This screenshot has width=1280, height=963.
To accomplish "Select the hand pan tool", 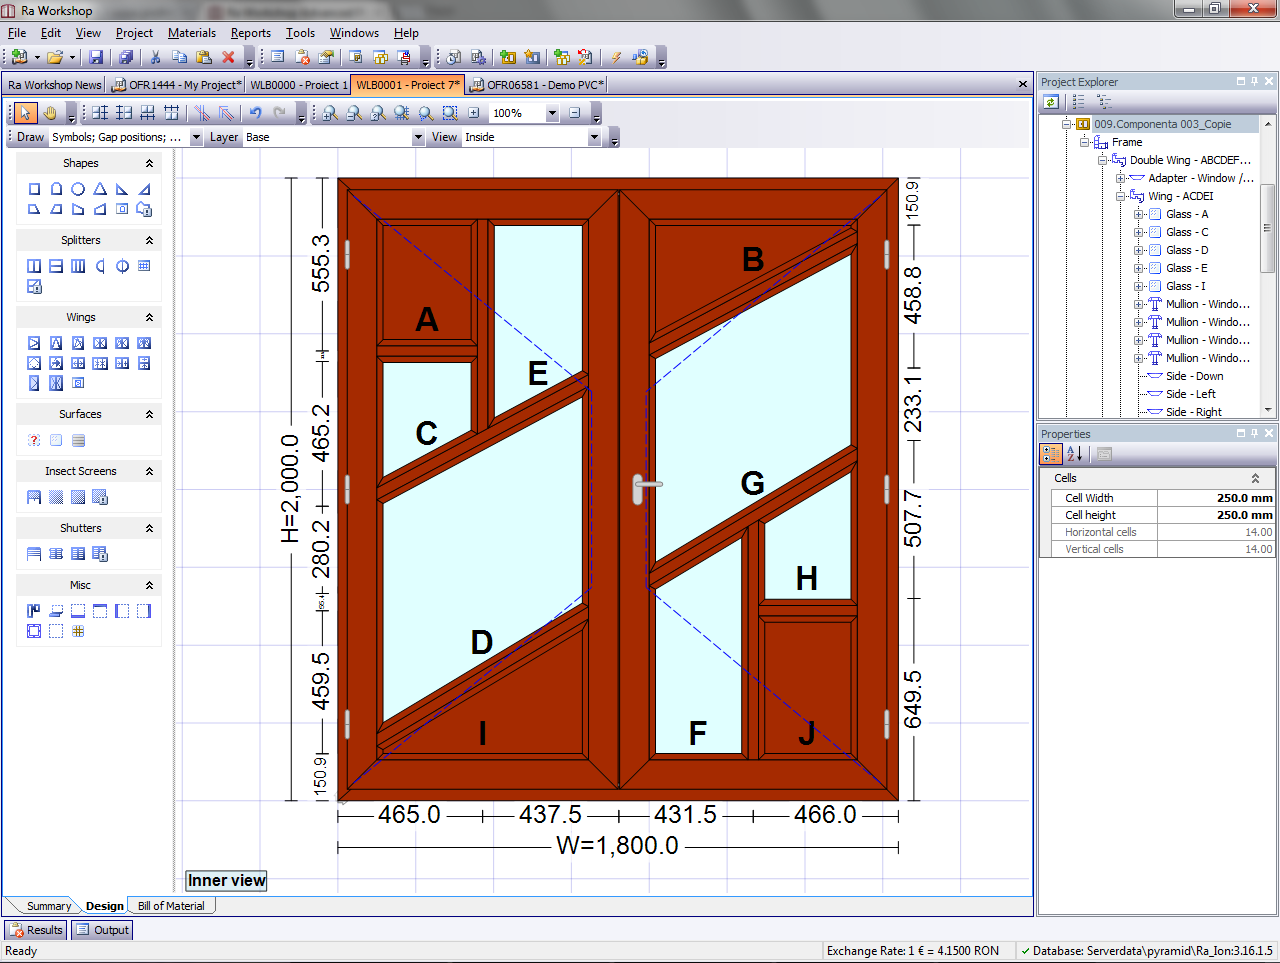I will tap(50, 113).
